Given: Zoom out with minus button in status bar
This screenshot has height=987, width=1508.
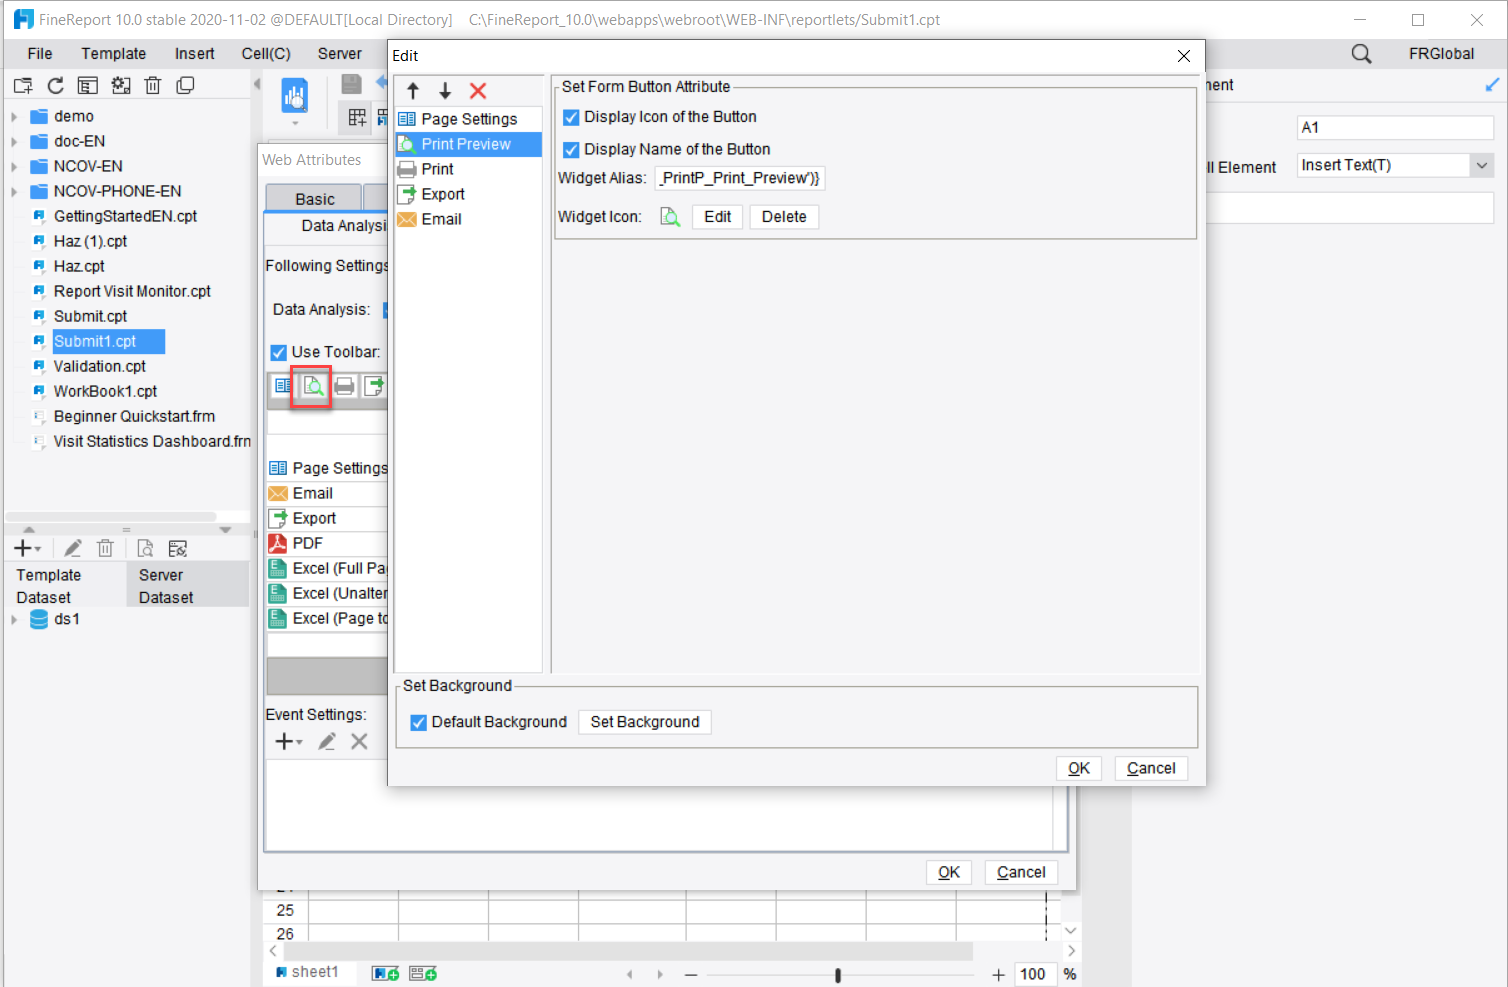Looking at the screenshot, I should [691, 974].
